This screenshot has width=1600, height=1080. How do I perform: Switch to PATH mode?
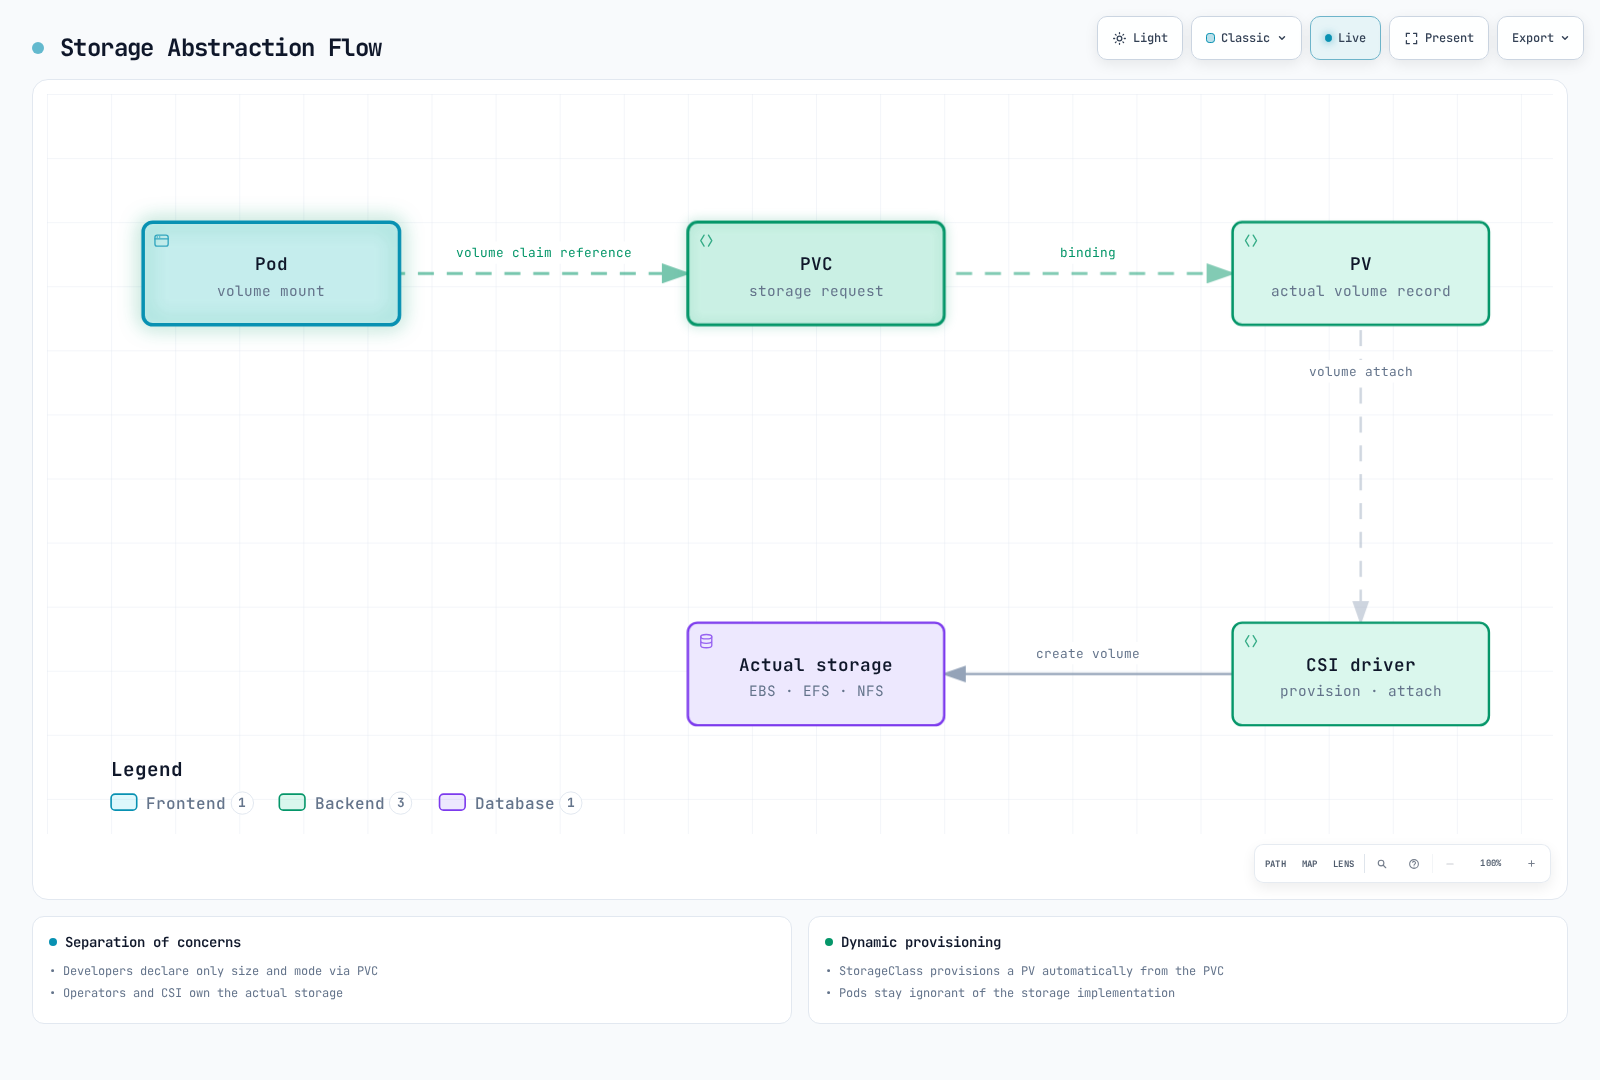click(x=1276, y=864)
